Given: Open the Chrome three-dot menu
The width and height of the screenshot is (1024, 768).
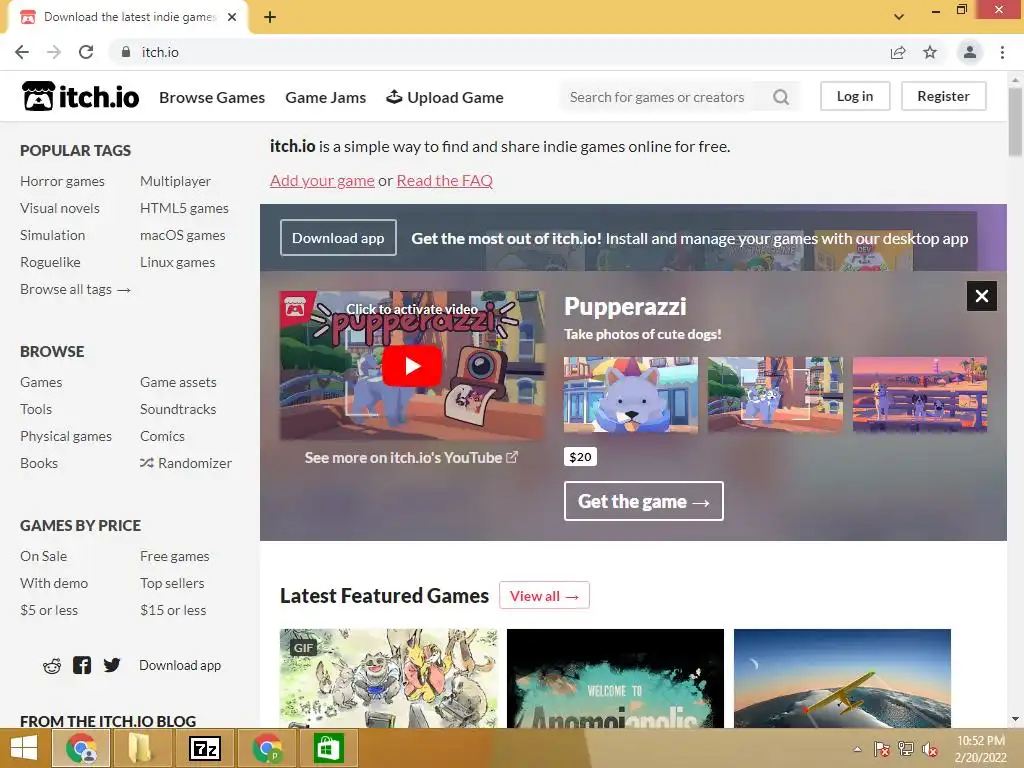Looking at the screenshot, I should [1002, 52].
